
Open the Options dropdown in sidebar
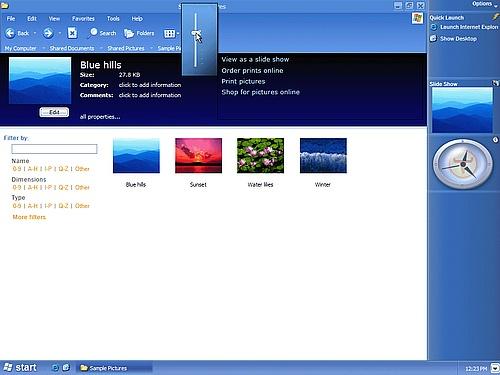[484, 4]
